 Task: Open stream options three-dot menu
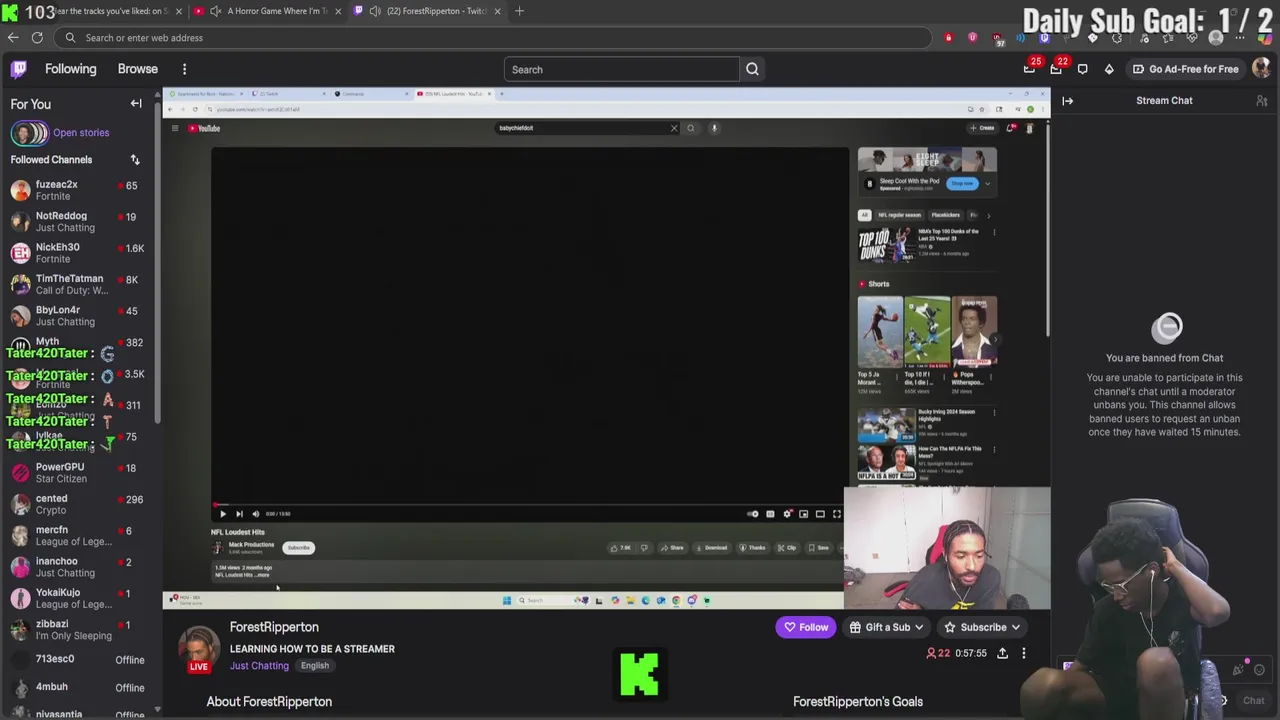coord(1023,653)
